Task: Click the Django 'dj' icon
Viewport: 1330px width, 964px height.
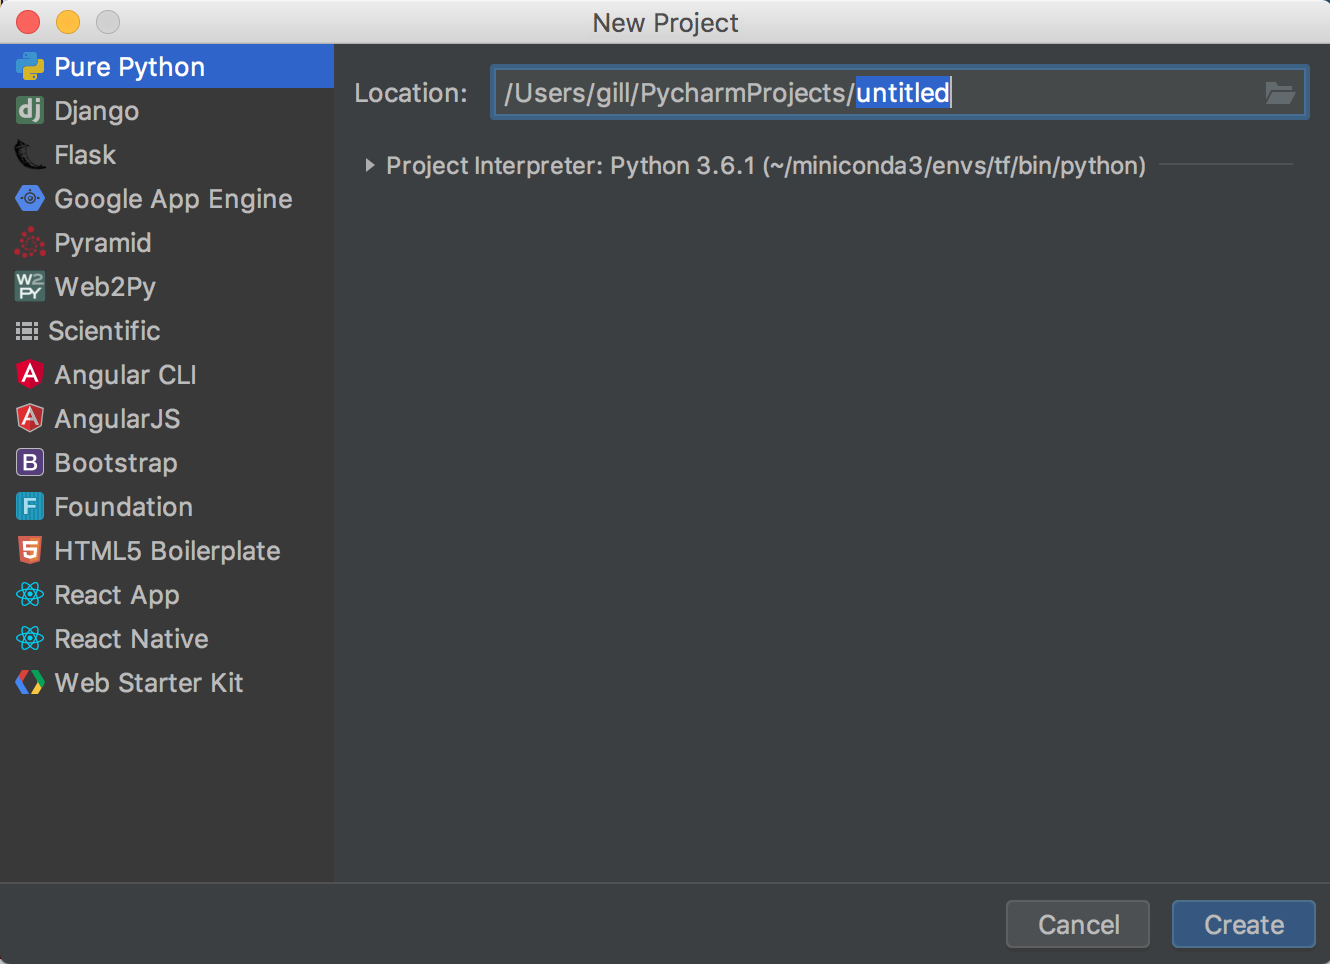Action: tap(29, 110)
